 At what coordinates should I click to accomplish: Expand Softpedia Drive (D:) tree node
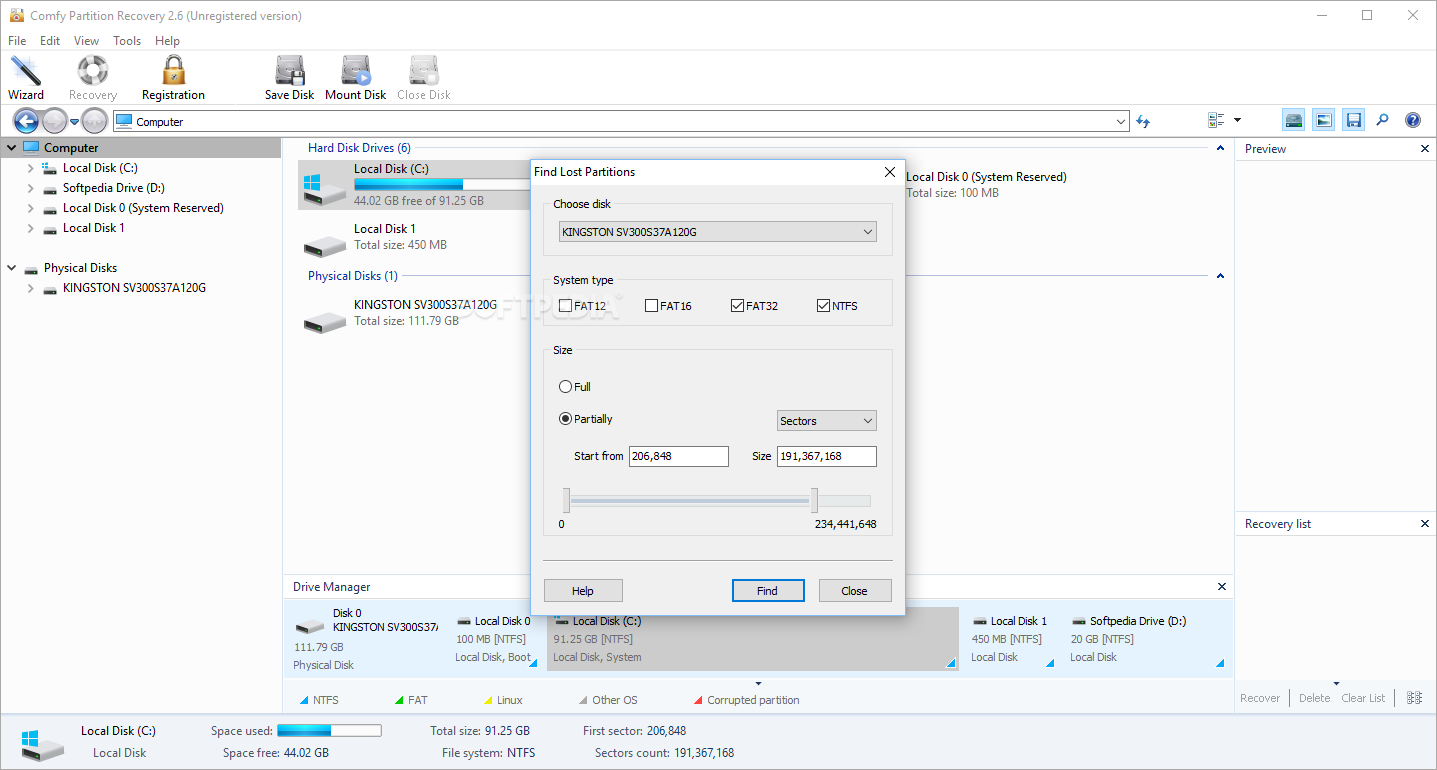(x=31, y=188)
